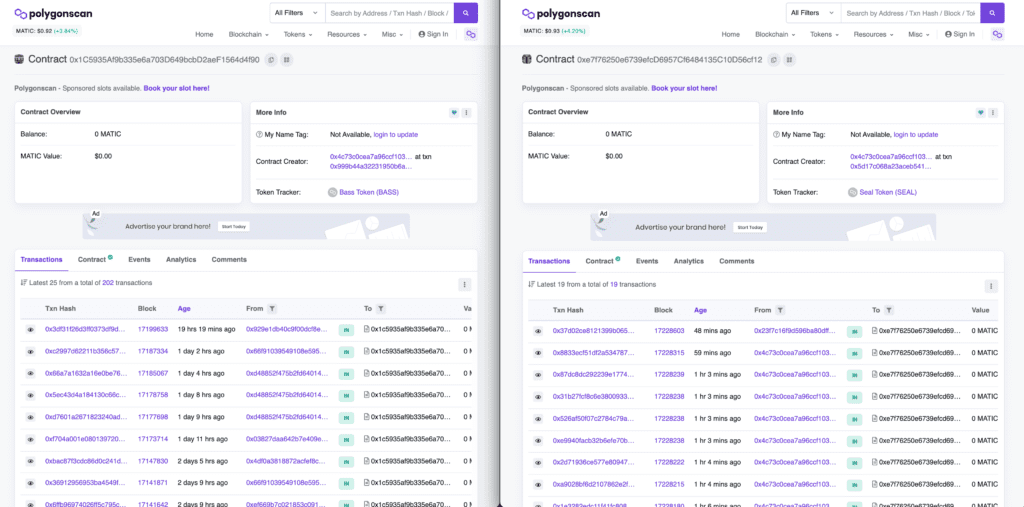Click Home in right window navbar
This screenshot has height=507, width=1024.
[731, 35]
